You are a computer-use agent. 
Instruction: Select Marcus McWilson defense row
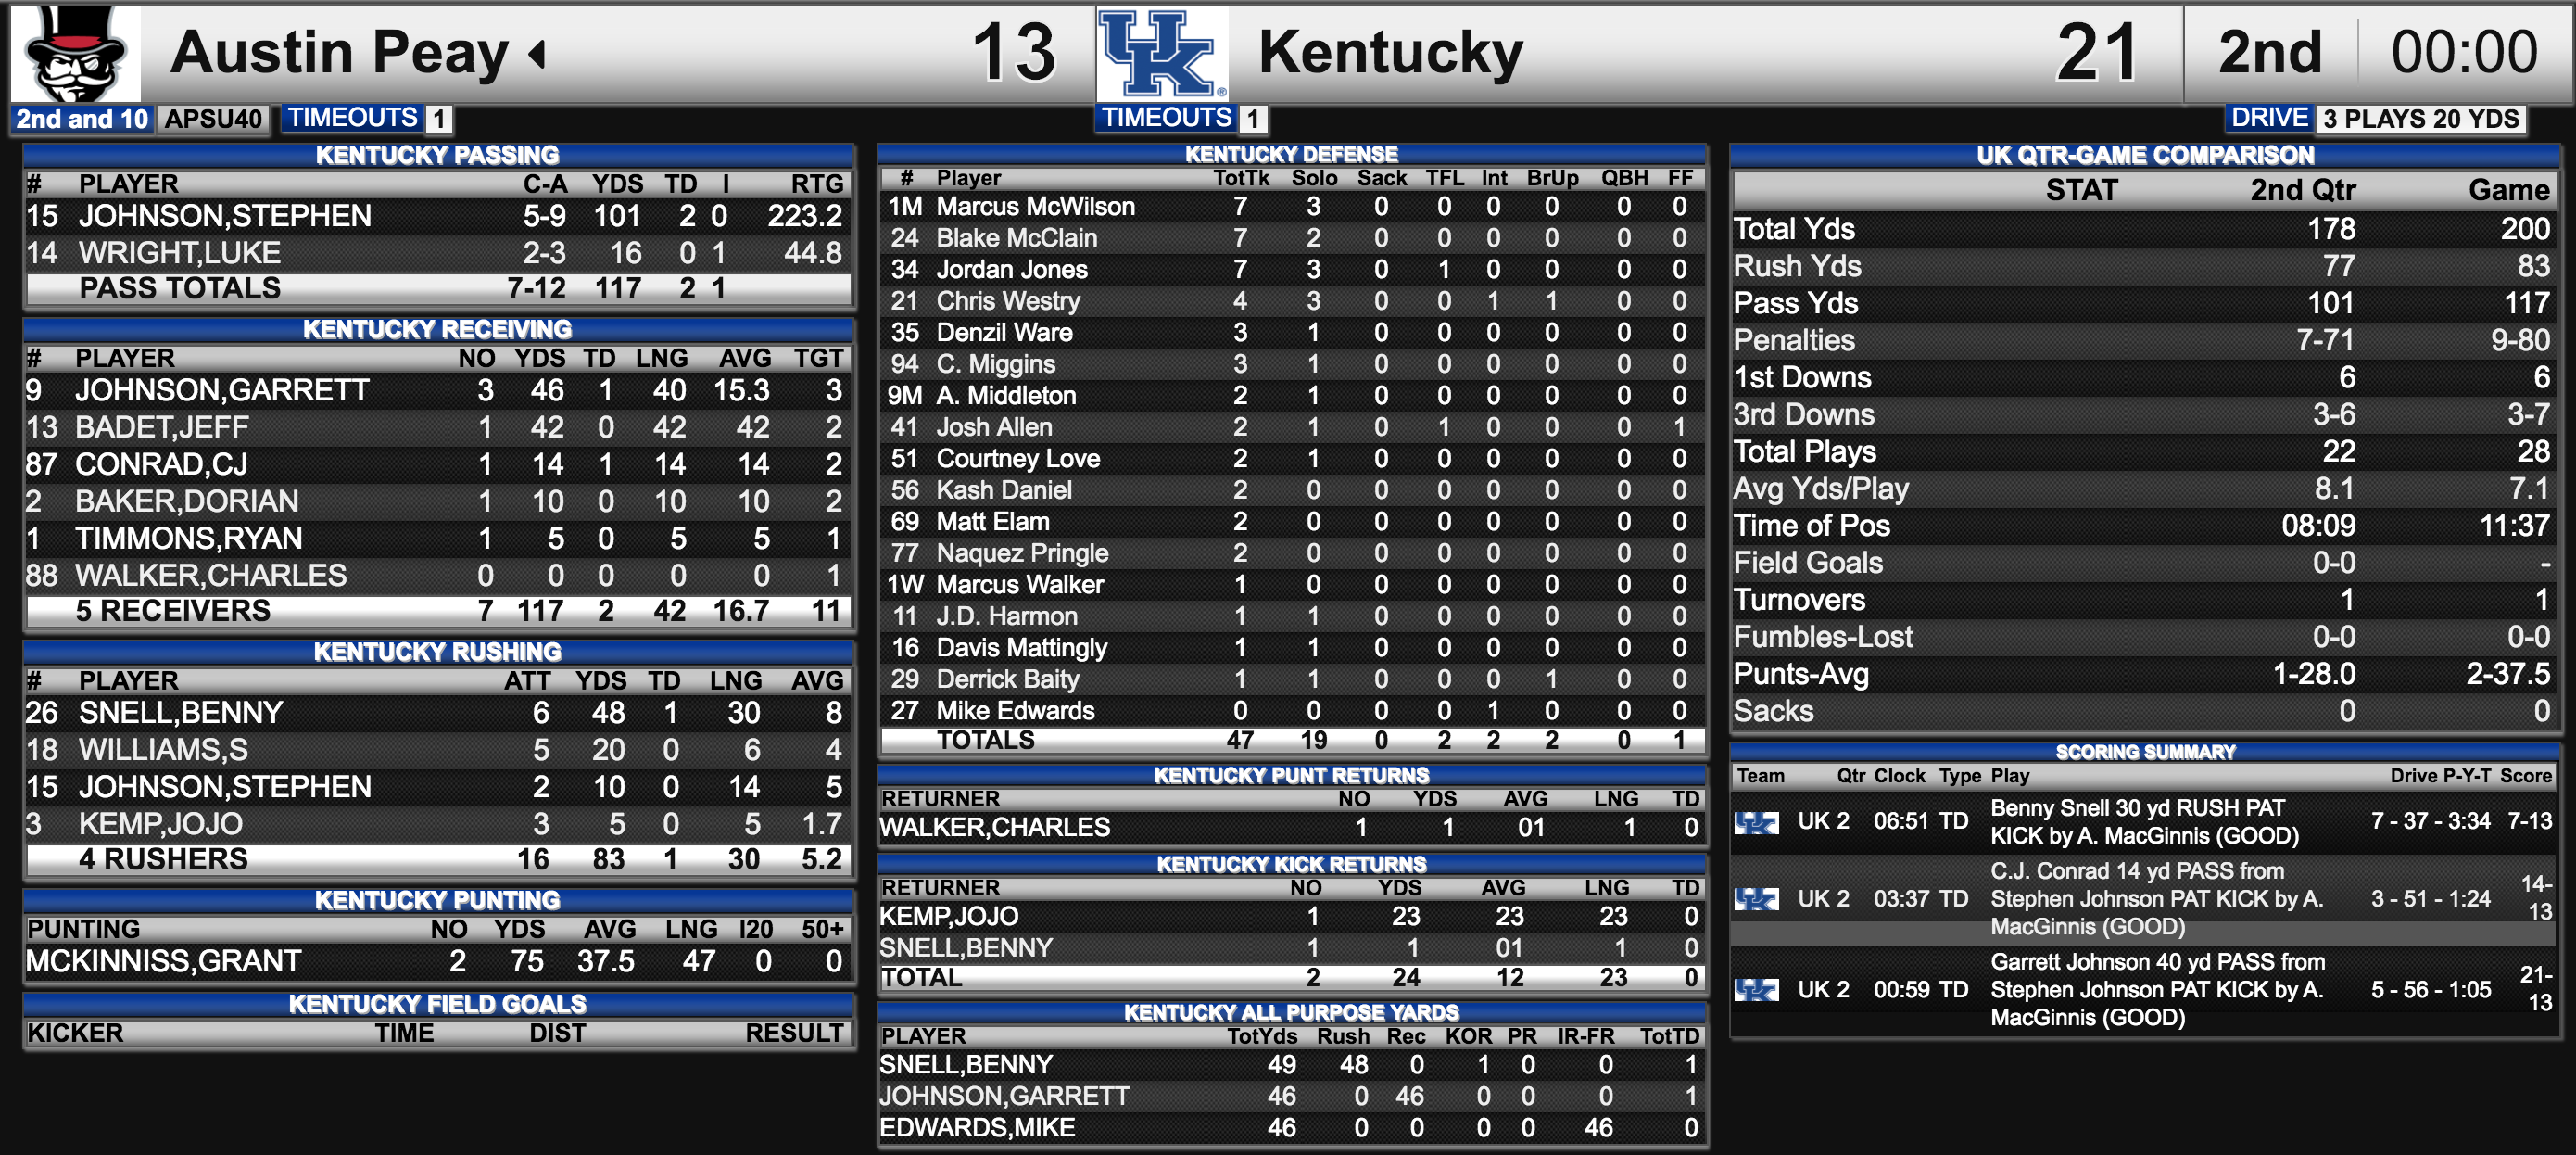1291,207
